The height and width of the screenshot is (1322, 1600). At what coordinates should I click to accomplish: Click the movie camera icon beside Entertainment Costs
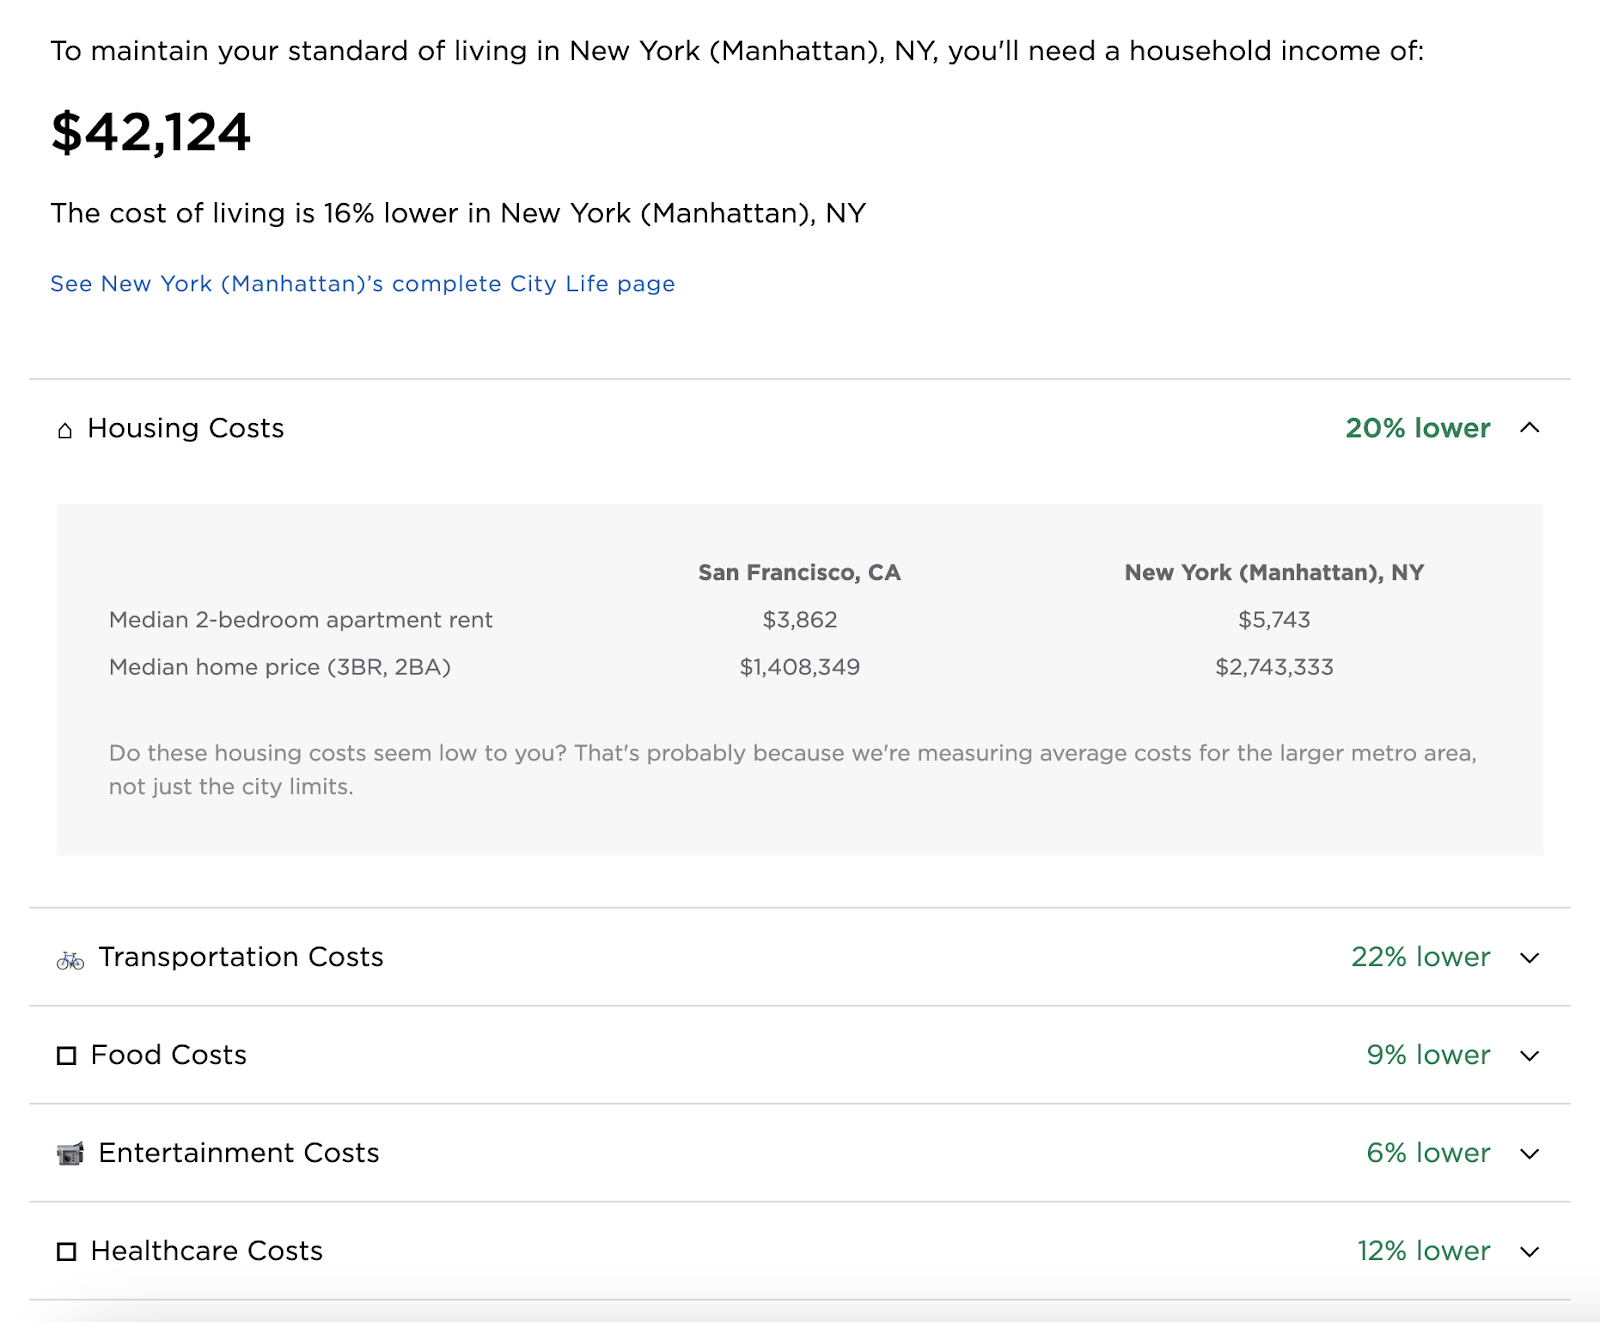pyautogui.click(x=68, y=1153)
